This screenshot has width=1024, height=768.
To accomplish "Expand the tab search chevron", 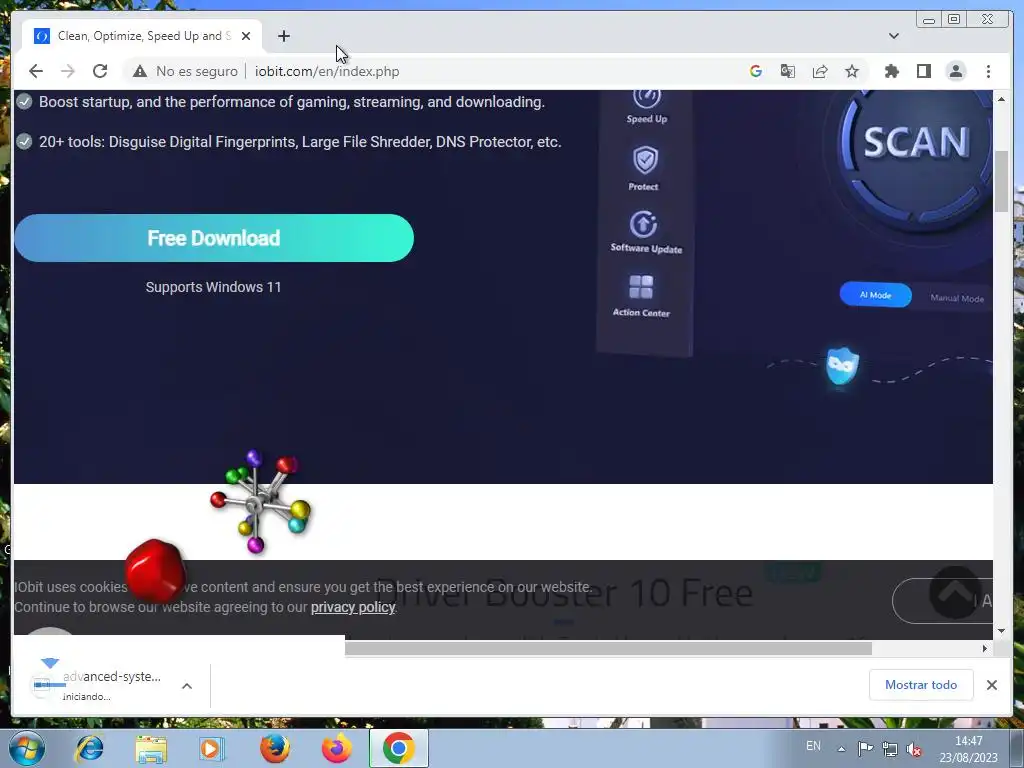I will pyautogui.click(x=893, y=36).
